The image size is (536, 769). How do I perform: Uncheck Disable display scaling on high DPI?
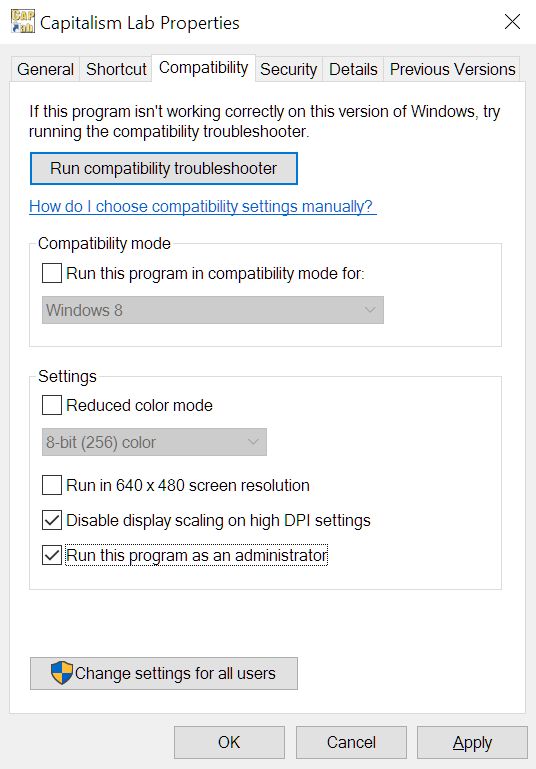[52, 520]
